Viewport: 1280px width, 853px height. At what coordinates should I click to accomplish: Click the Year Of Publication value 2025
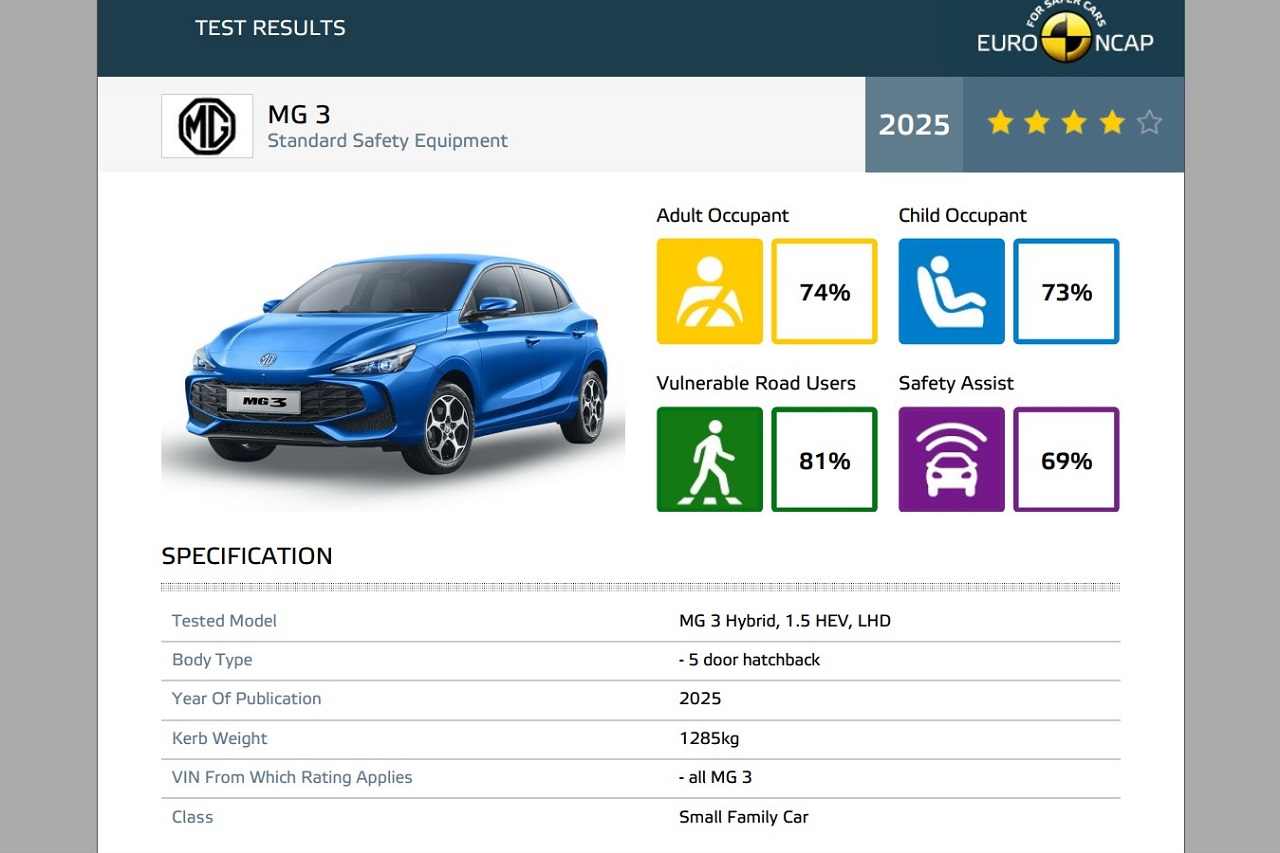tap(700, 699)
